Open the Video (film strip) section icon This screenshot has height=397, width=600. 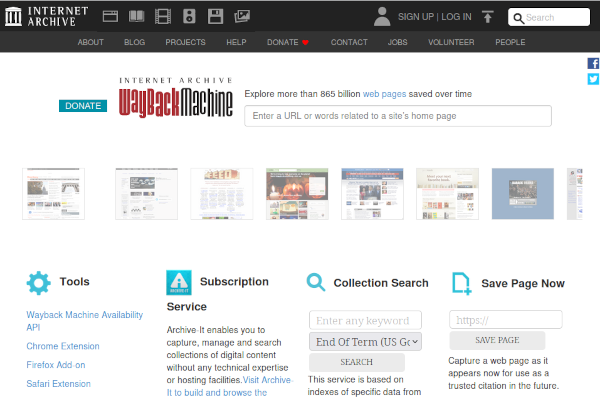click(163, 16)
